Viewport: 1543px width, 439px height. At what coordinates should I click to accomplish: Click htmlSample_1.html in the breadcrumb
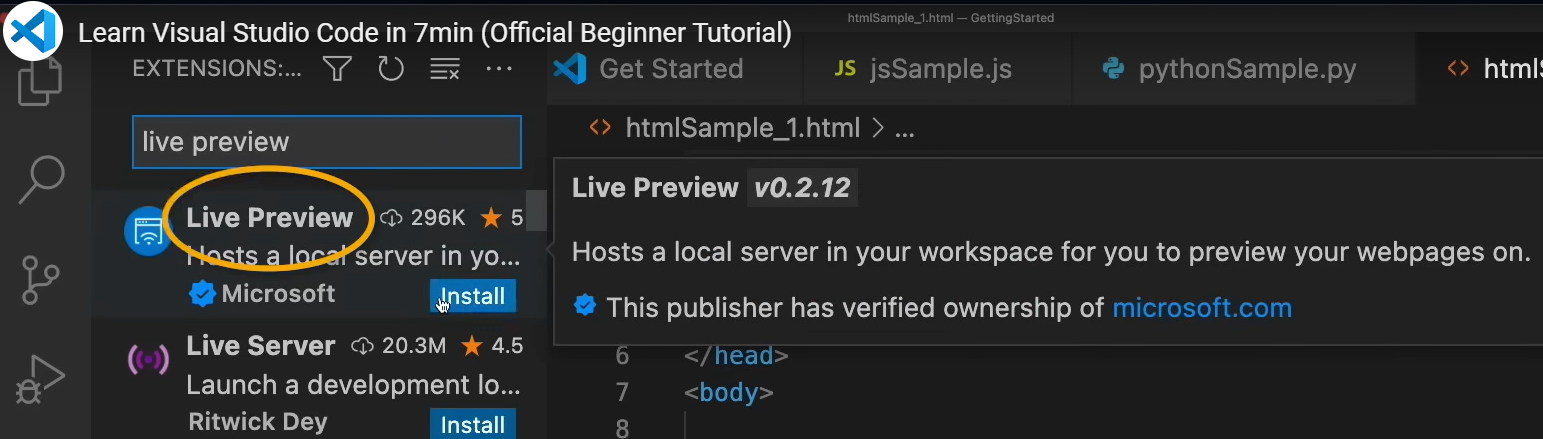click(742, 128)
